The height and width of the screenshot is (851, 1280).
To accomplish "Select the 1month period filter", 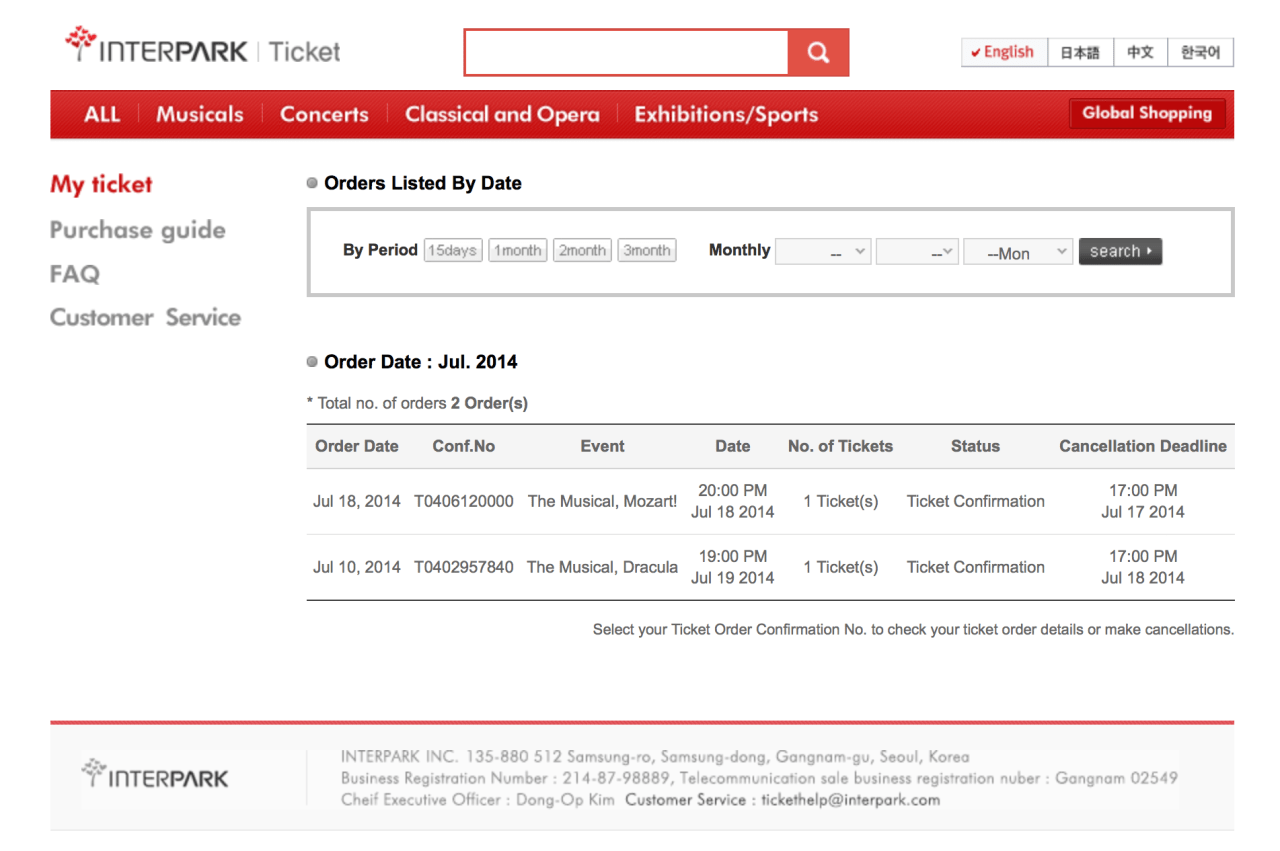I will click(517, 250).
